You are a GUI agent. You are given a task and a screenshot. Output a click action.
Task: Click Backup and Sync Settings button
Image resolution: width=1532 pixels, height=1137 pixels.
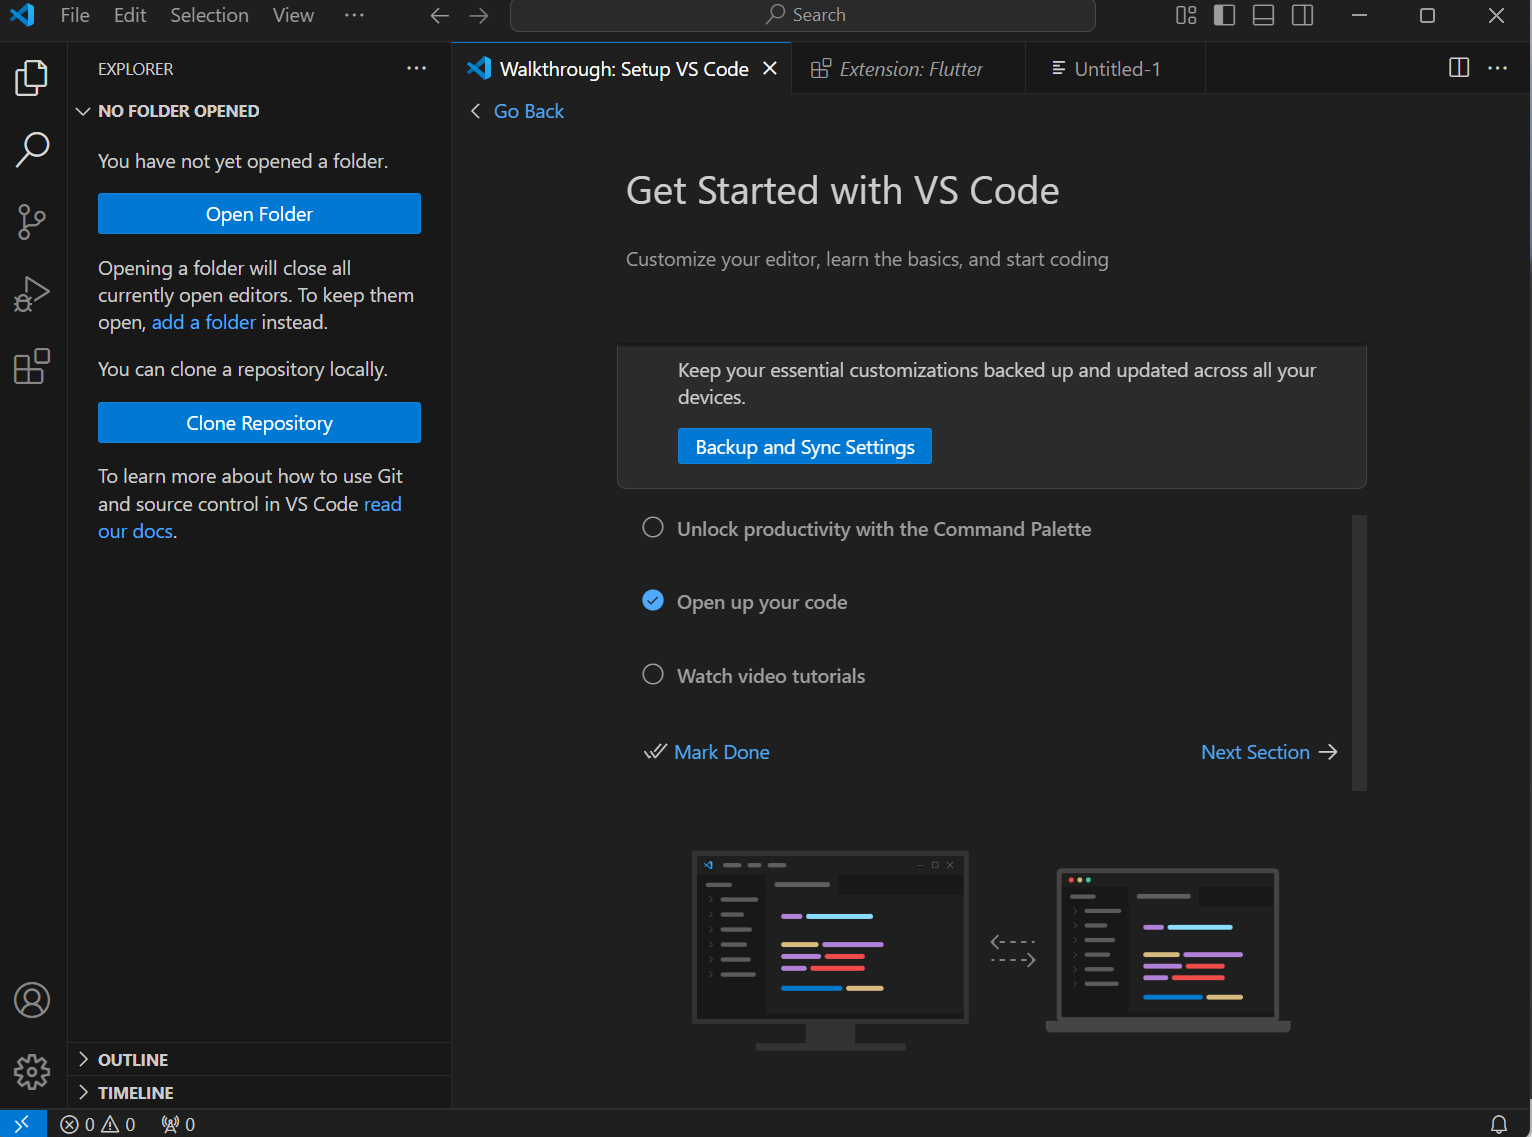805,447
